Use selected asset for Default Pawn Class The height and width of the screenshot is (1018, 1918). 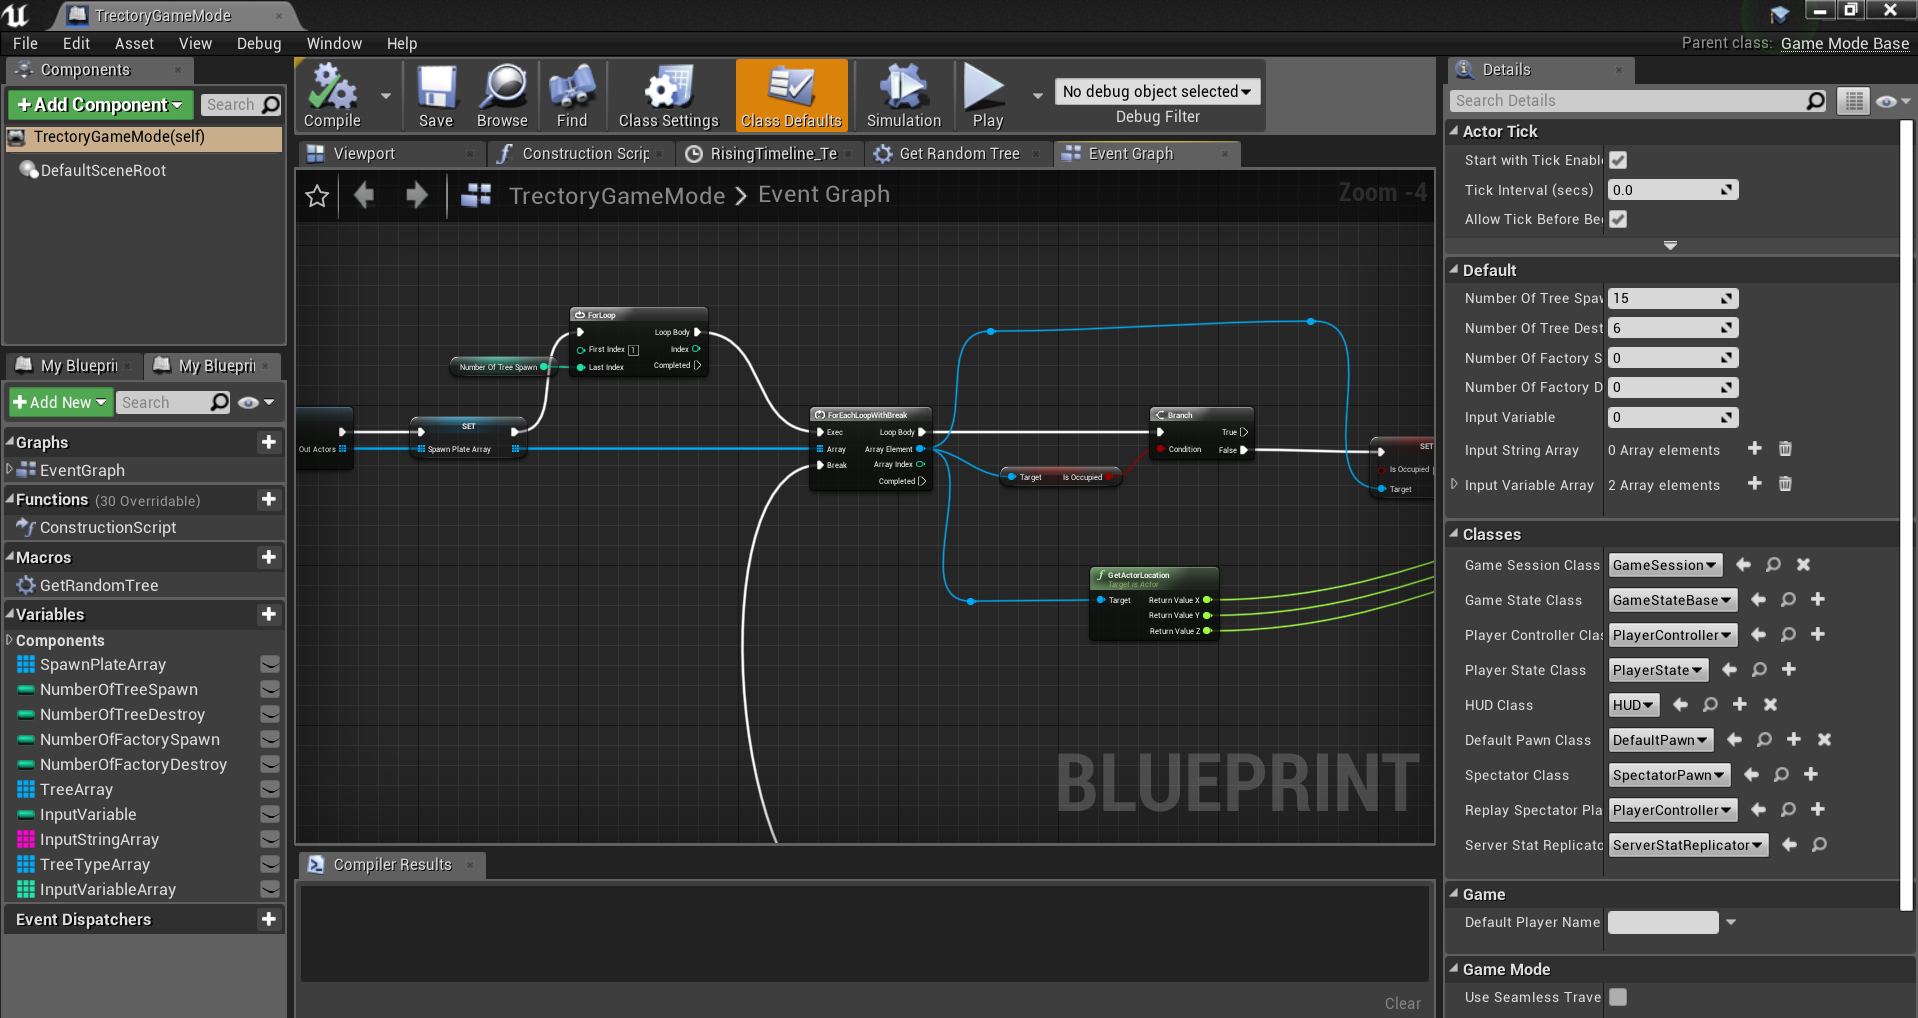pyautogui.click(x=1734, y=740)
